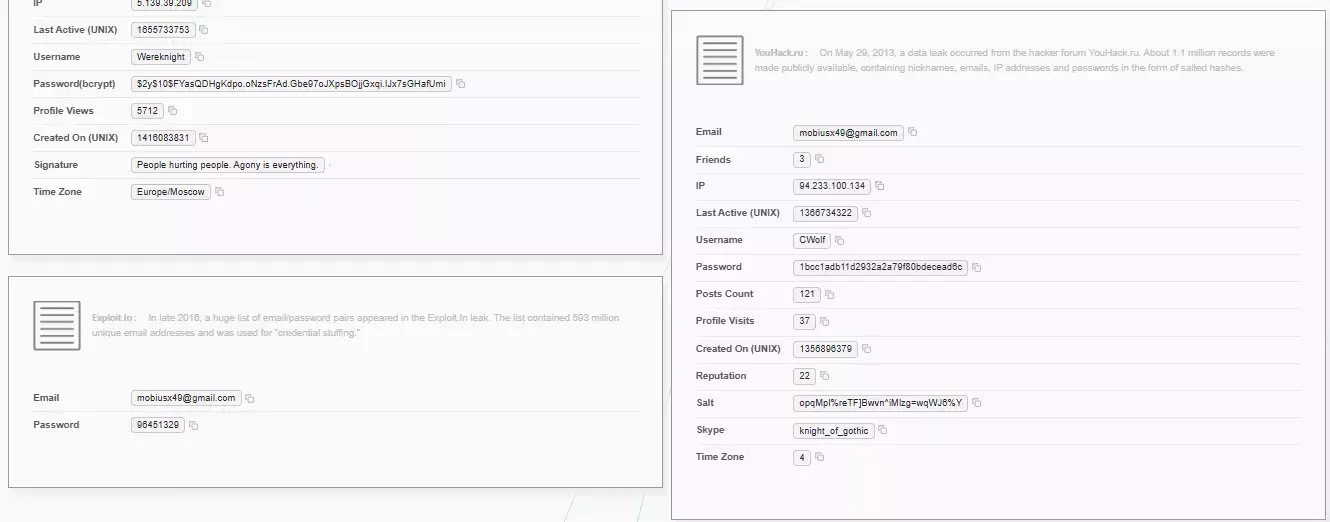This screenshot has width=1330, height=522.
Task: Copy the bcrypt password hash
Action: click(x=461, y=84)
